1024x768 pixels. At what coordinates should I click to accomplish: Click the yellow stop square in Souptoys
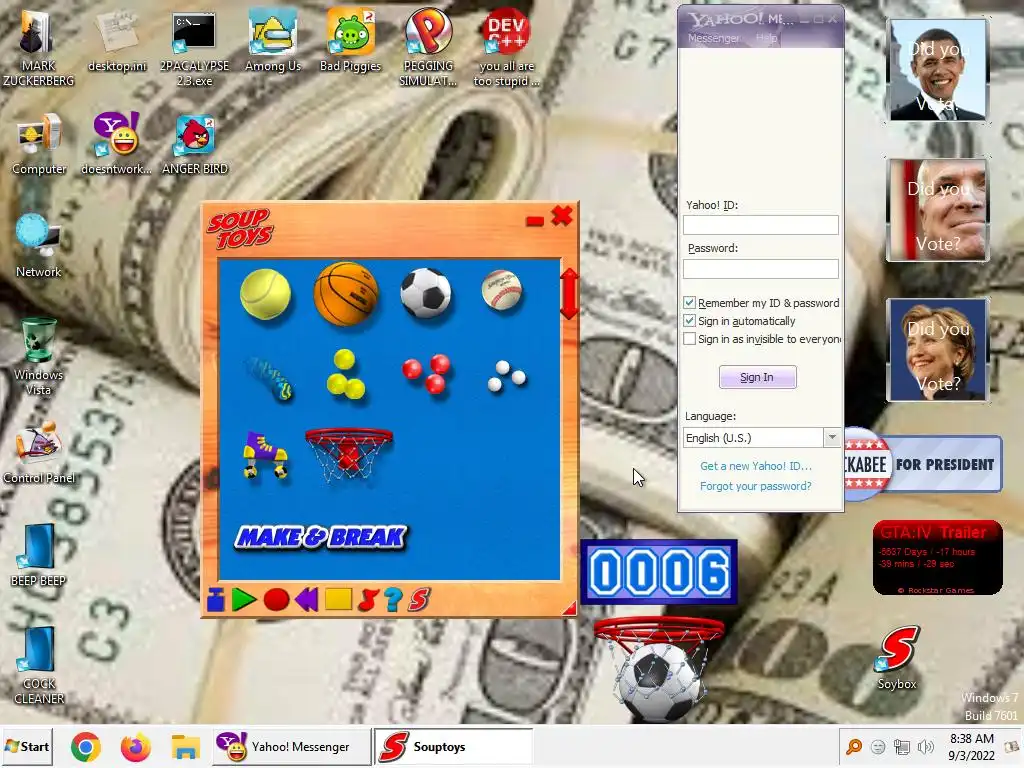(x=338, y=599)
